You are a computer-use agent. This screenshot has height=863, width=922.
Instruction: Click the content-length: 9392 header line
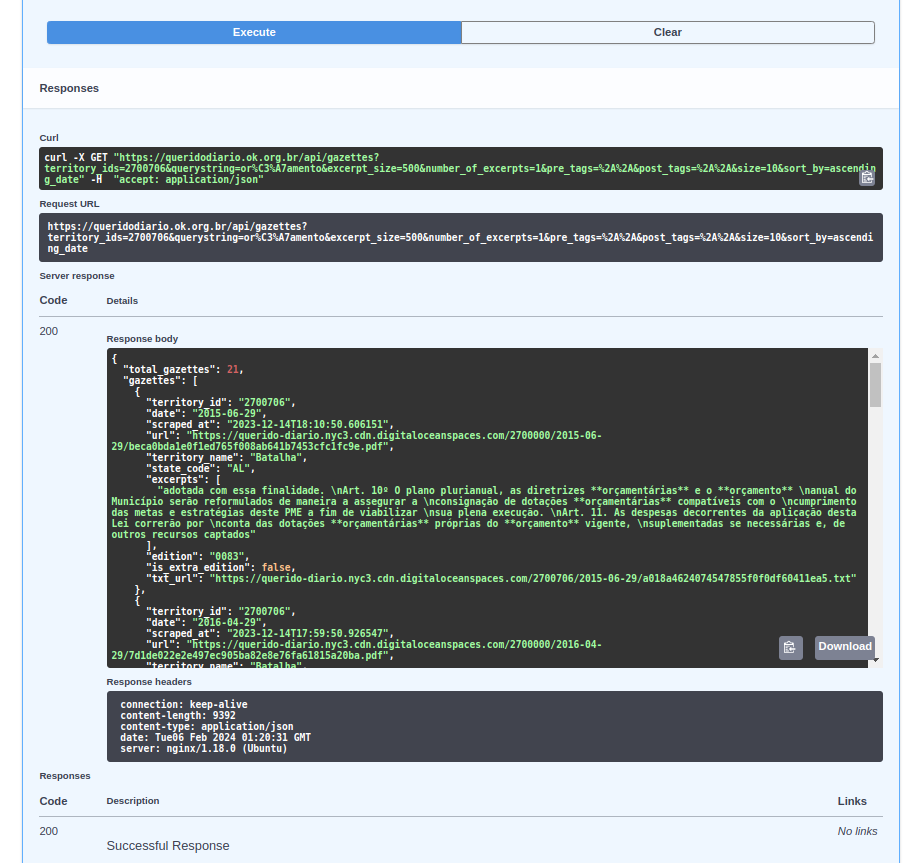click(178, 715)
